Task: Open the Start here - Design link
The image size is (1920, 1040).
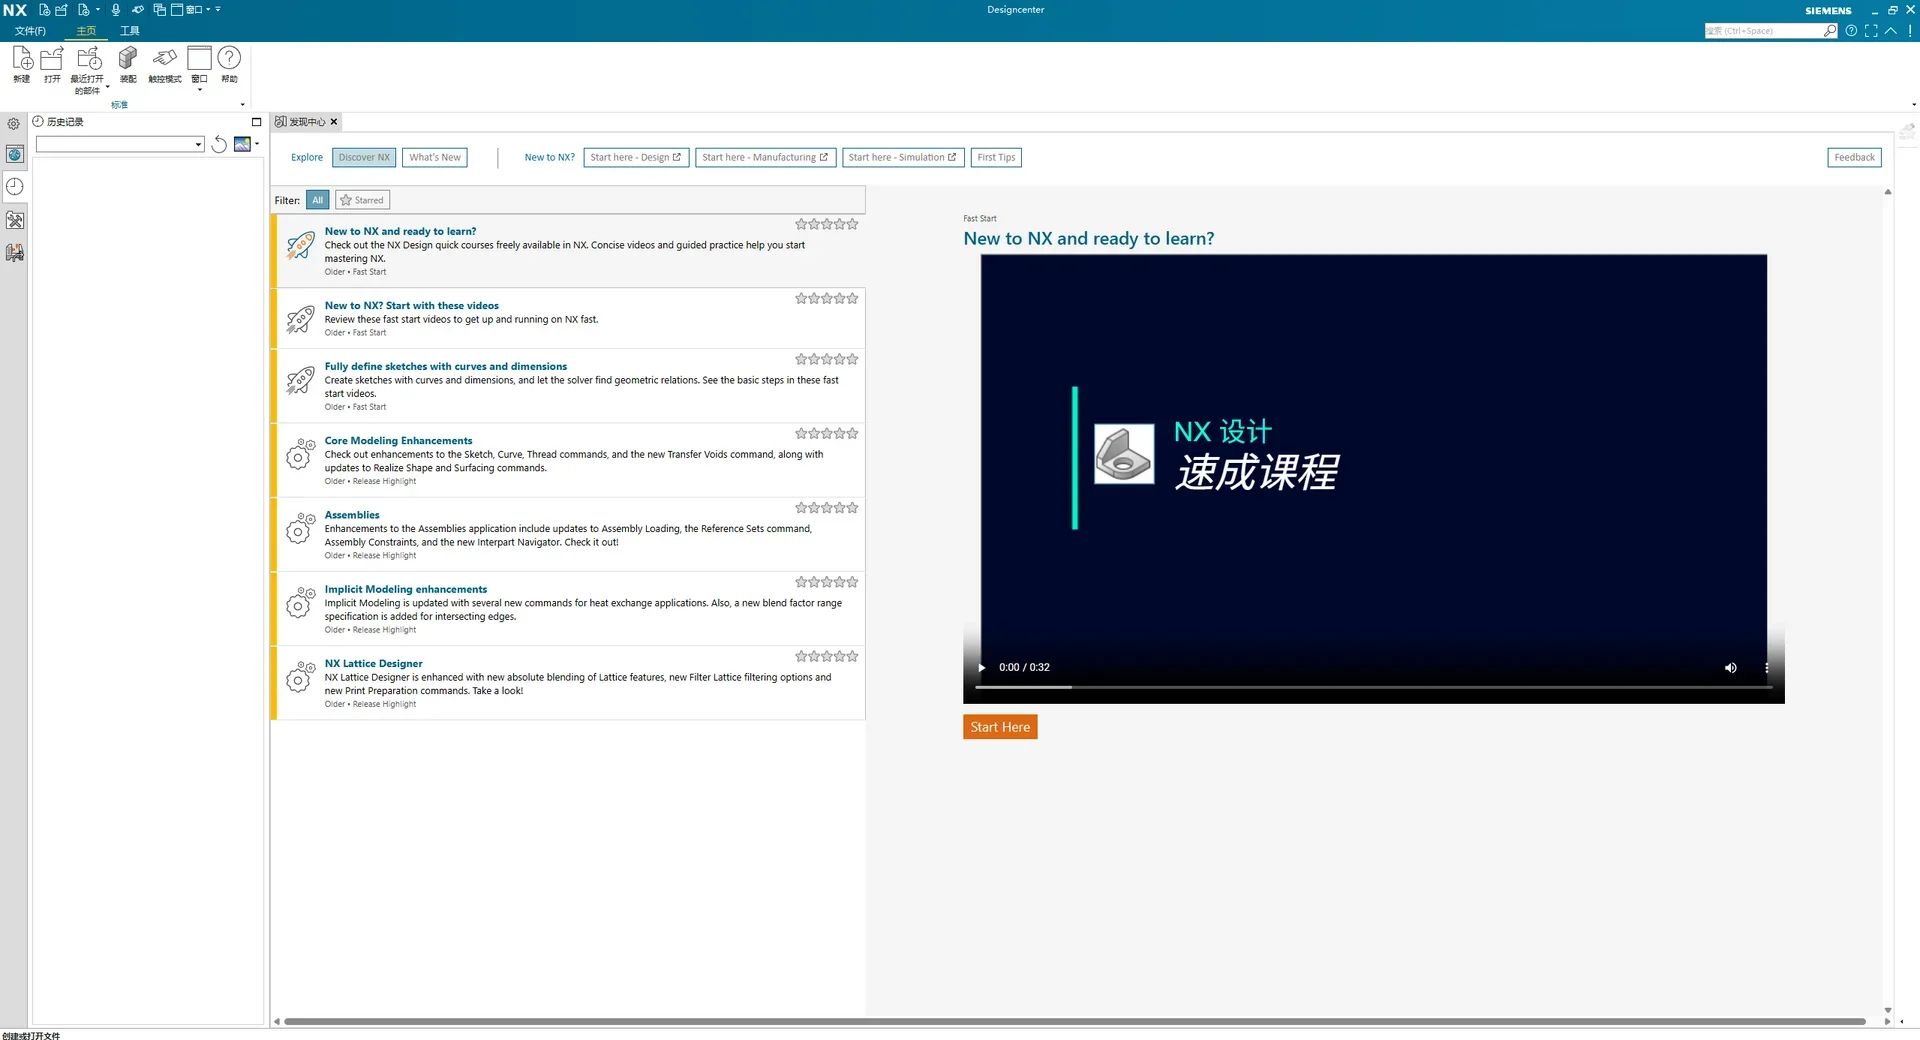Action: [636, 157]
